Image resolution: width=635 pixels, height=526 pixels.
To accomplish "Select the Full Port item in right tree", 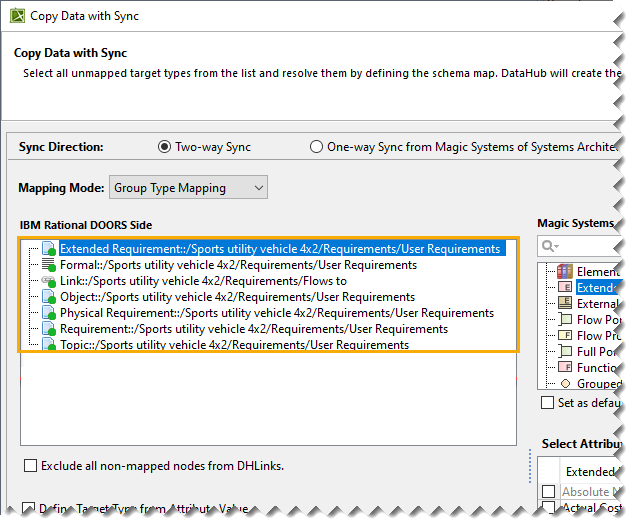I will pos(598,351).
